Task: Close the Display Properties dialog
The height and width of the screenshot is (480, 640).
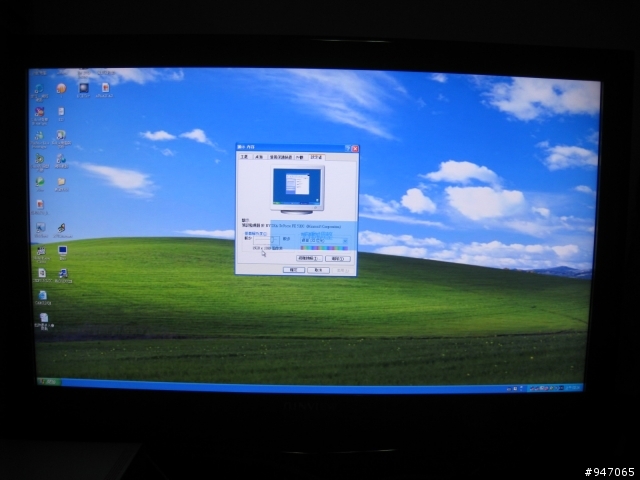Action: tap(355, 149)
